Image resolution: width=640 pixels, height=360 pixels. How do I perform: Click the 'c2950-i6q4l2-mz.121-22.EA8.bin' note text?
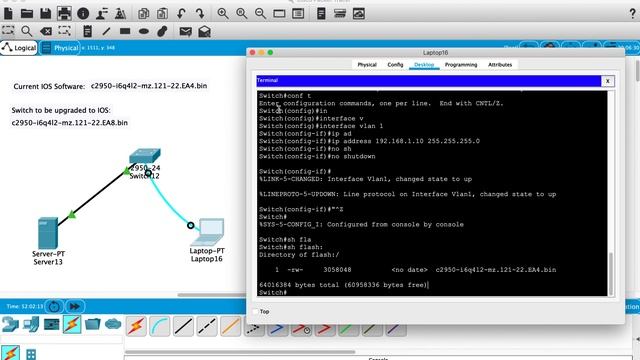click(x=69, y=122)
